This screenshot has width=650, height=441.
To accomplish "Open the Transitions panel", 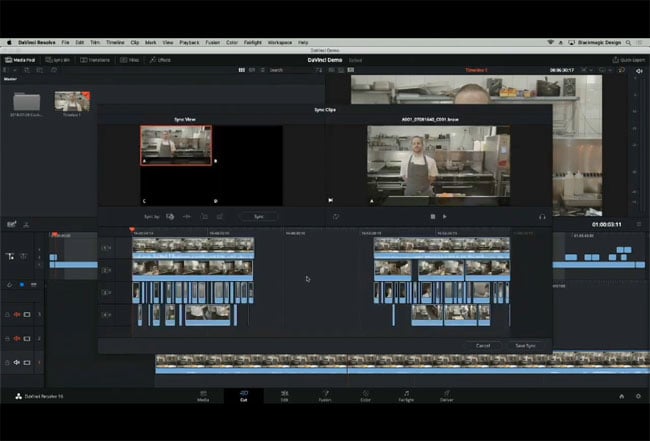I will click(x=95, y=60).
